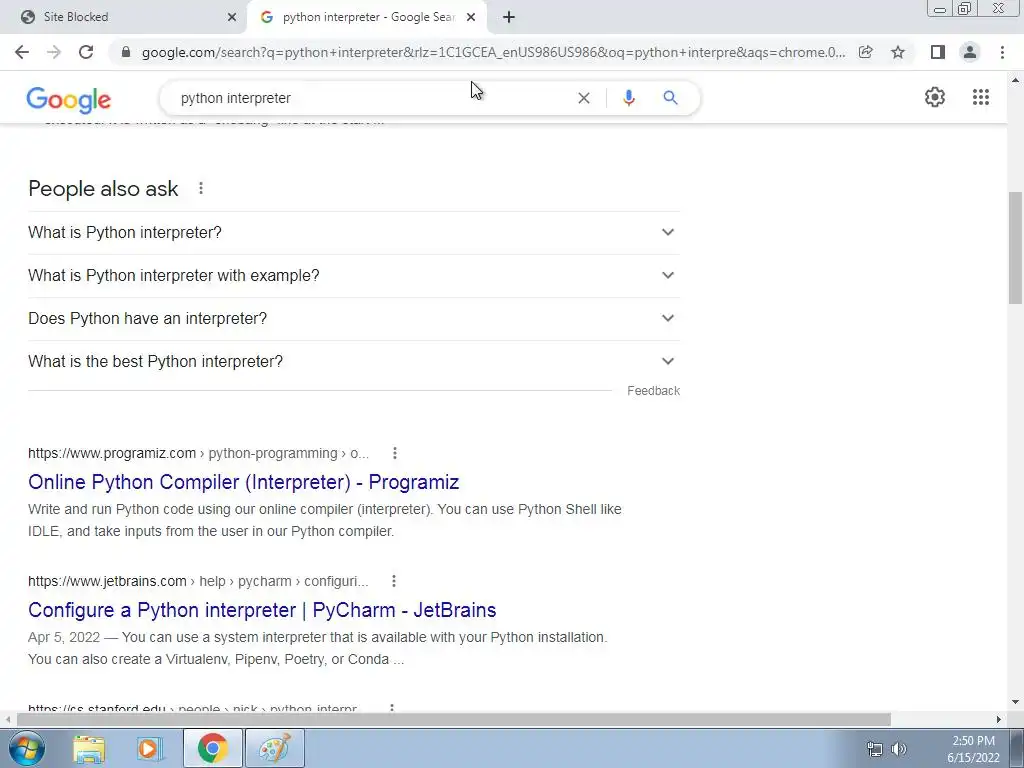Click the Chrome taskbar icon
The image size is (1024, 768).
coord(212,748)
